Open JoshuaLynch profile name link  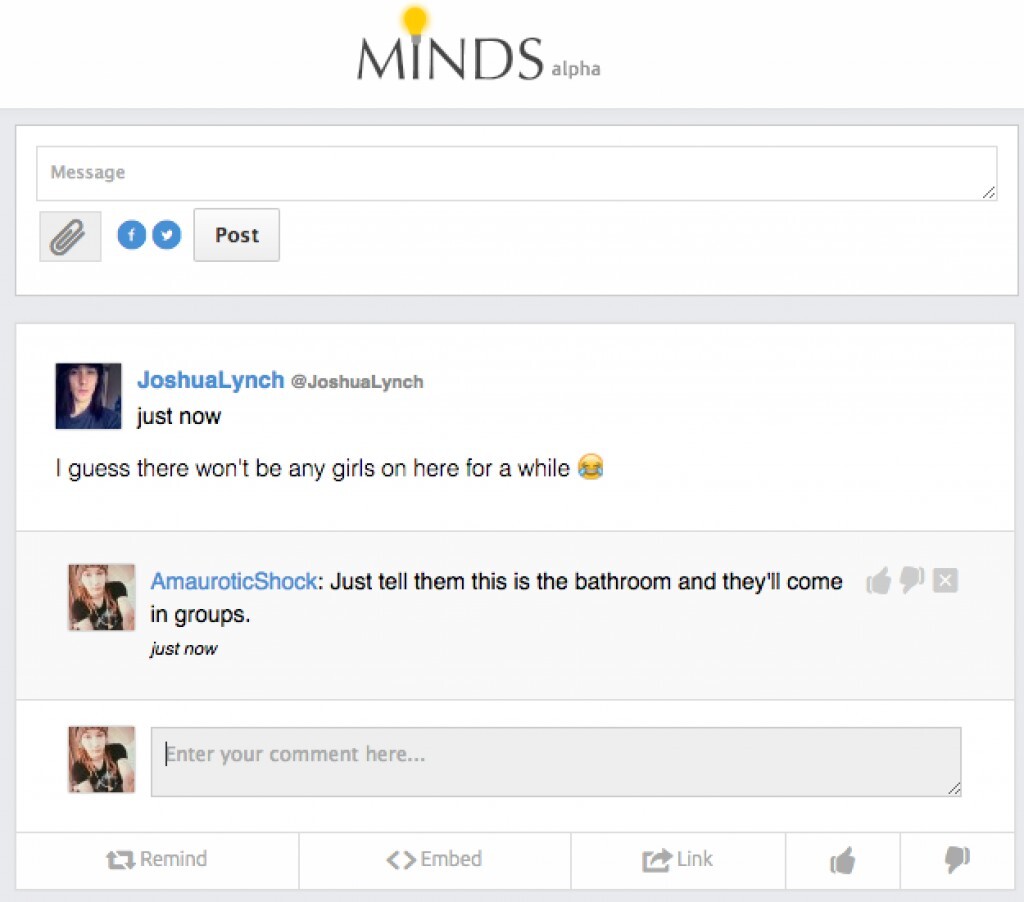coord(210,379)
